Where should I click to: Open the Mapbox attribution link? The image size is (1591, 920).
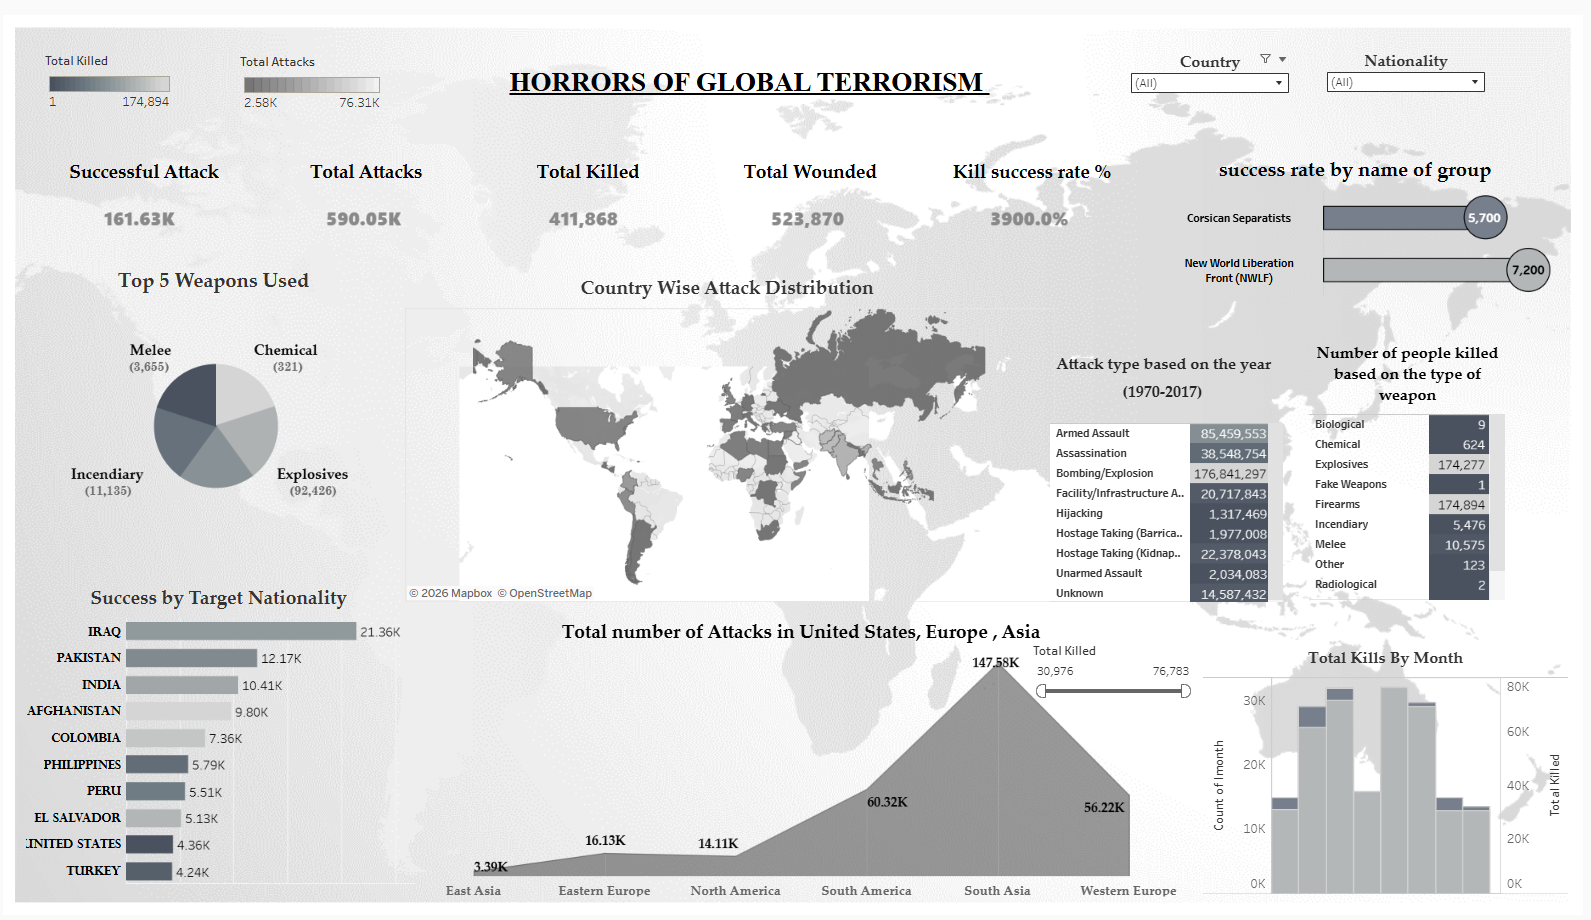(451, 593)
